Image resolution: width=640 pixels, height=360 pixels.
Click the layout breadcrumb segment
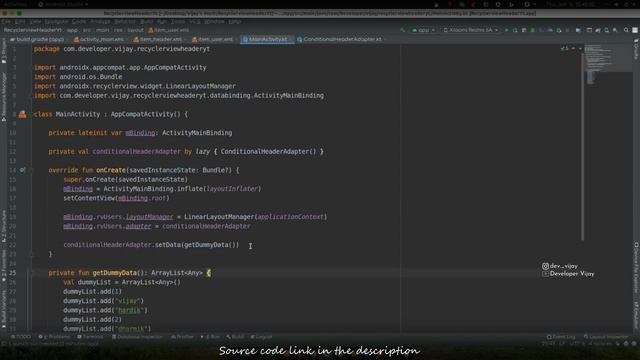coord(135,30)
